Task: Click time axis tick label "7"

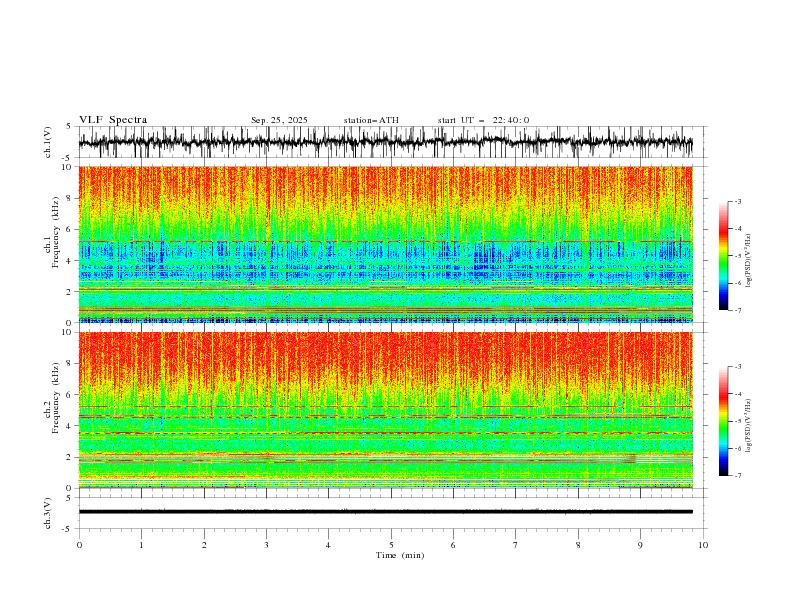Action: pos(516,545)
